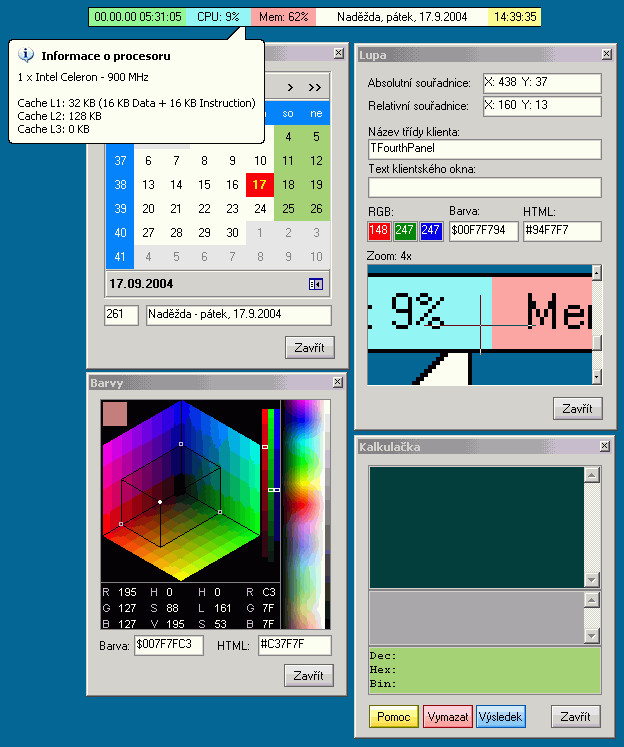
Task: Click Absolutní souřadnice field
Action: [542, 83]
